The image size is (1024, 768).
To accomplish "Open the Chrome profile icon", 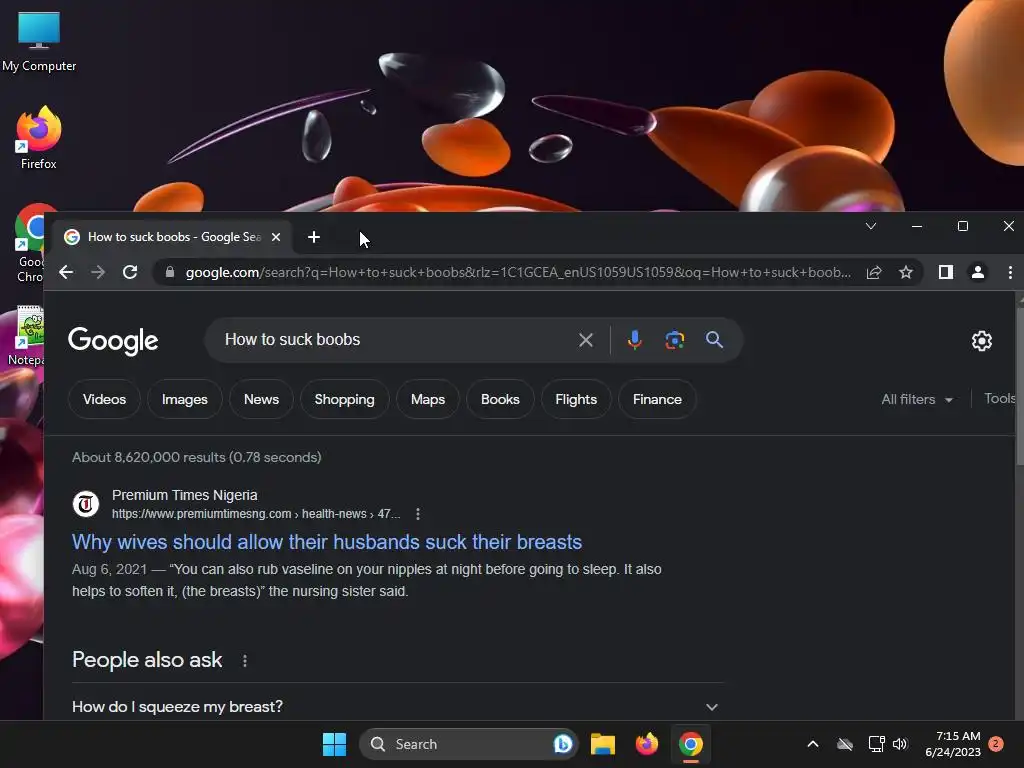I will coord(978,272).
